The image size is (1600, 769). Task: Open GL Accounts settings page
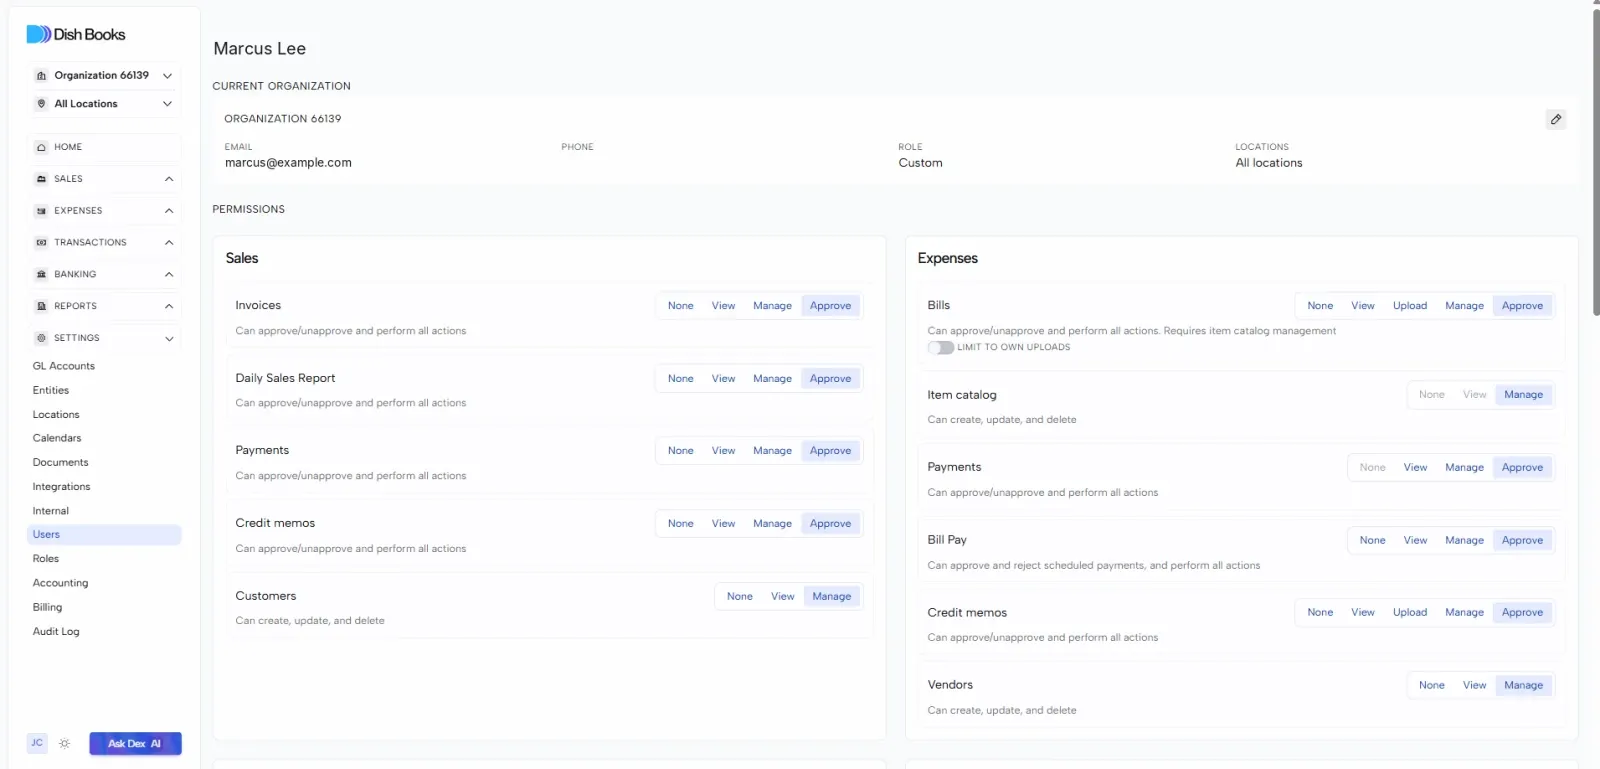pos(64,366)
